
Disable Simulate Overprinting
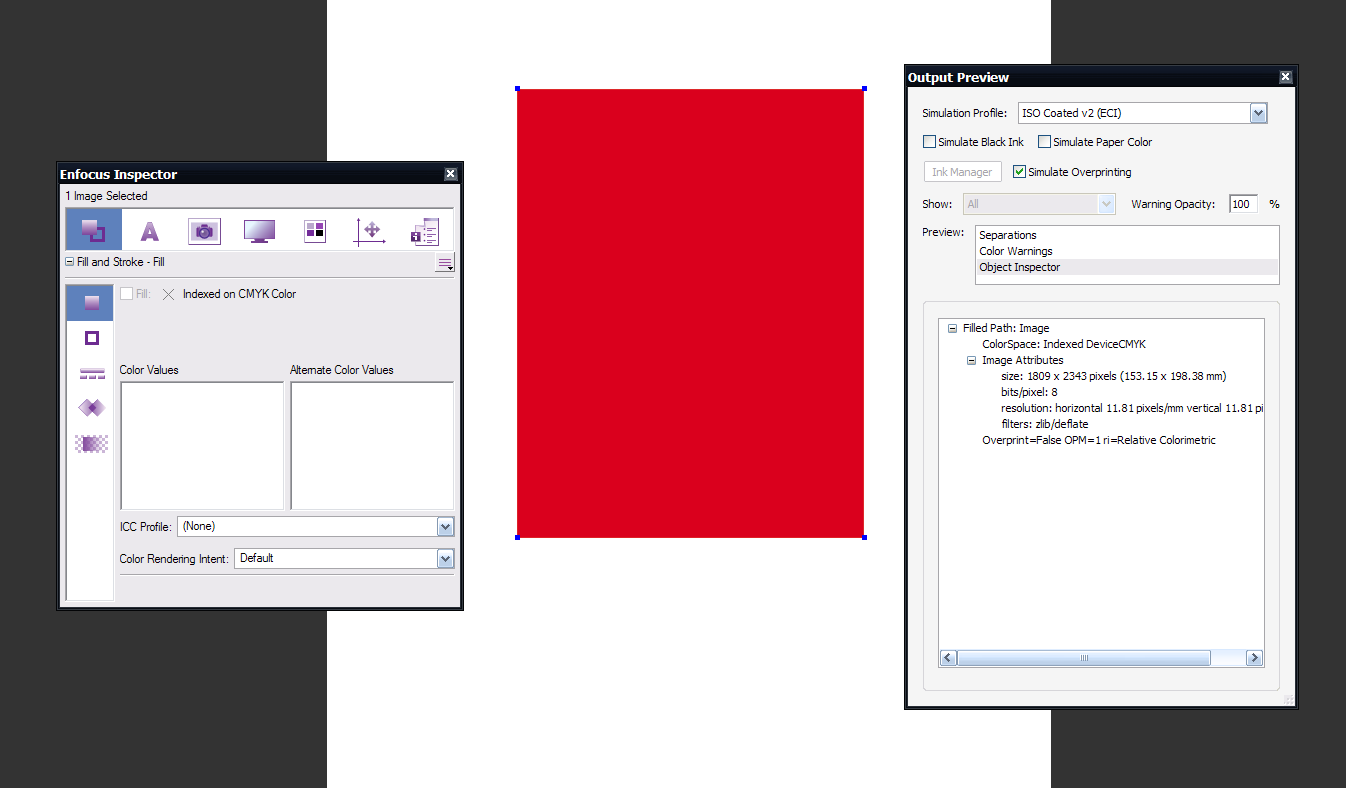click(x=1020, y=172)
